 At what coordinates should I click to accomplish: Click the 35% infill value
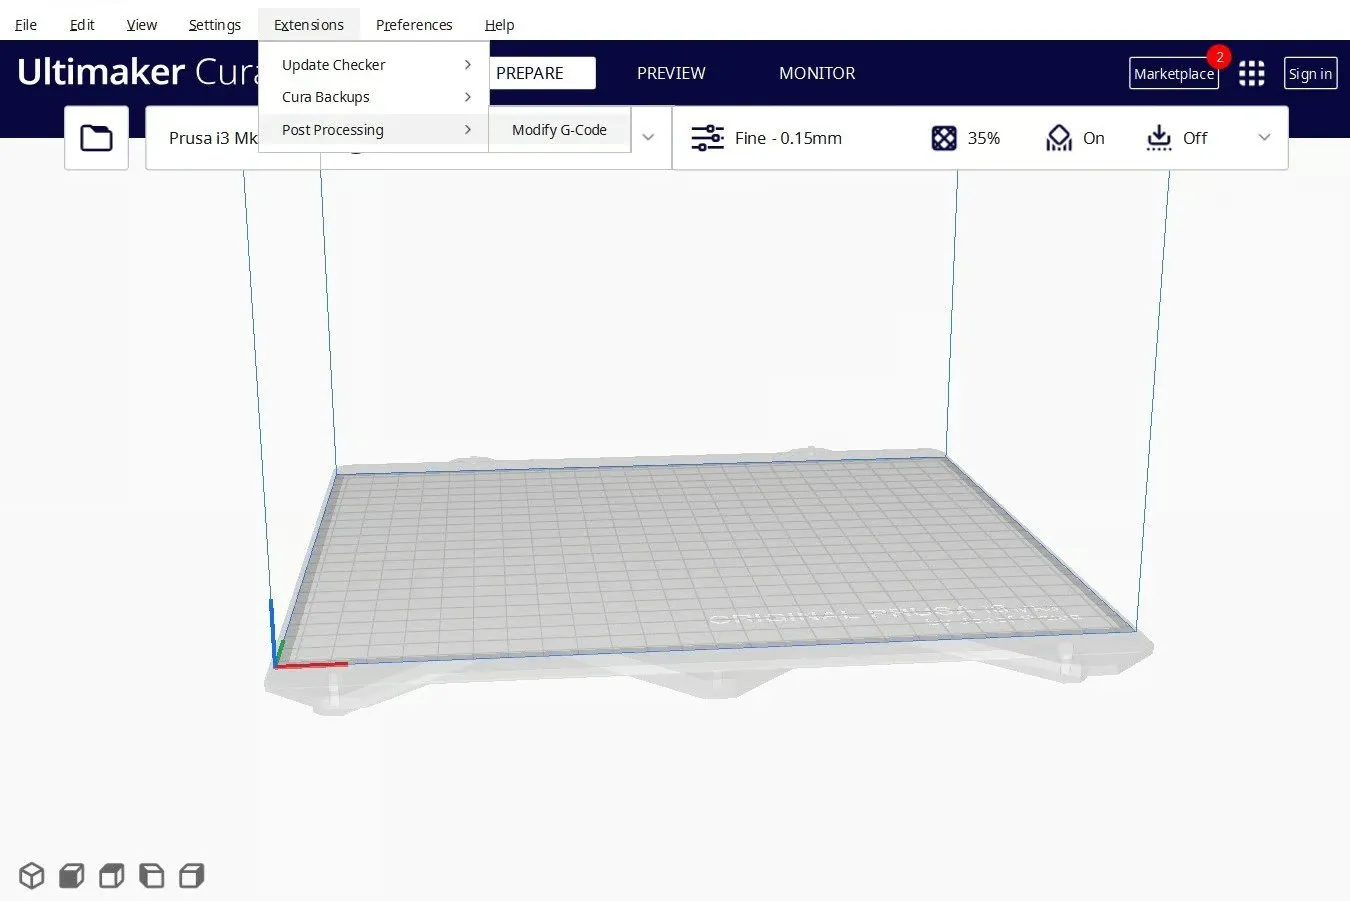pyautogui.click(x=983, y=138)
